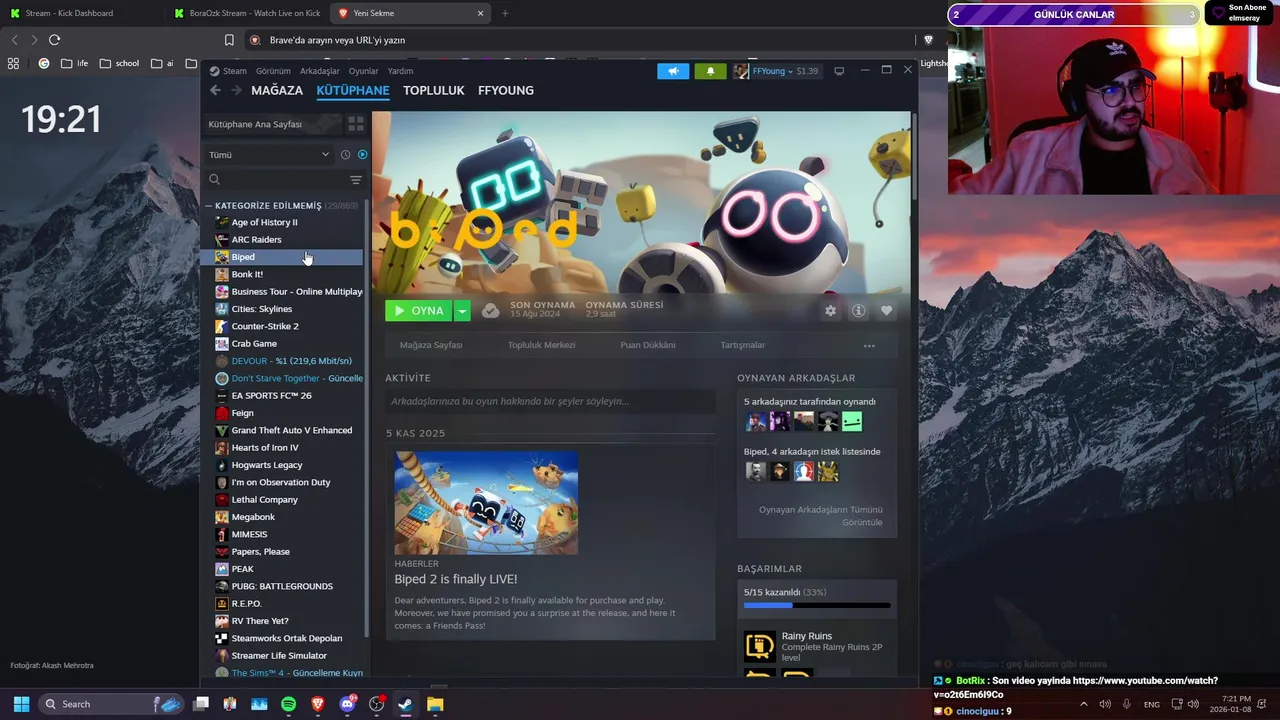Screen dimensions: 1280x720
Task: Open Görünüm menu
Action: [273, 71]
